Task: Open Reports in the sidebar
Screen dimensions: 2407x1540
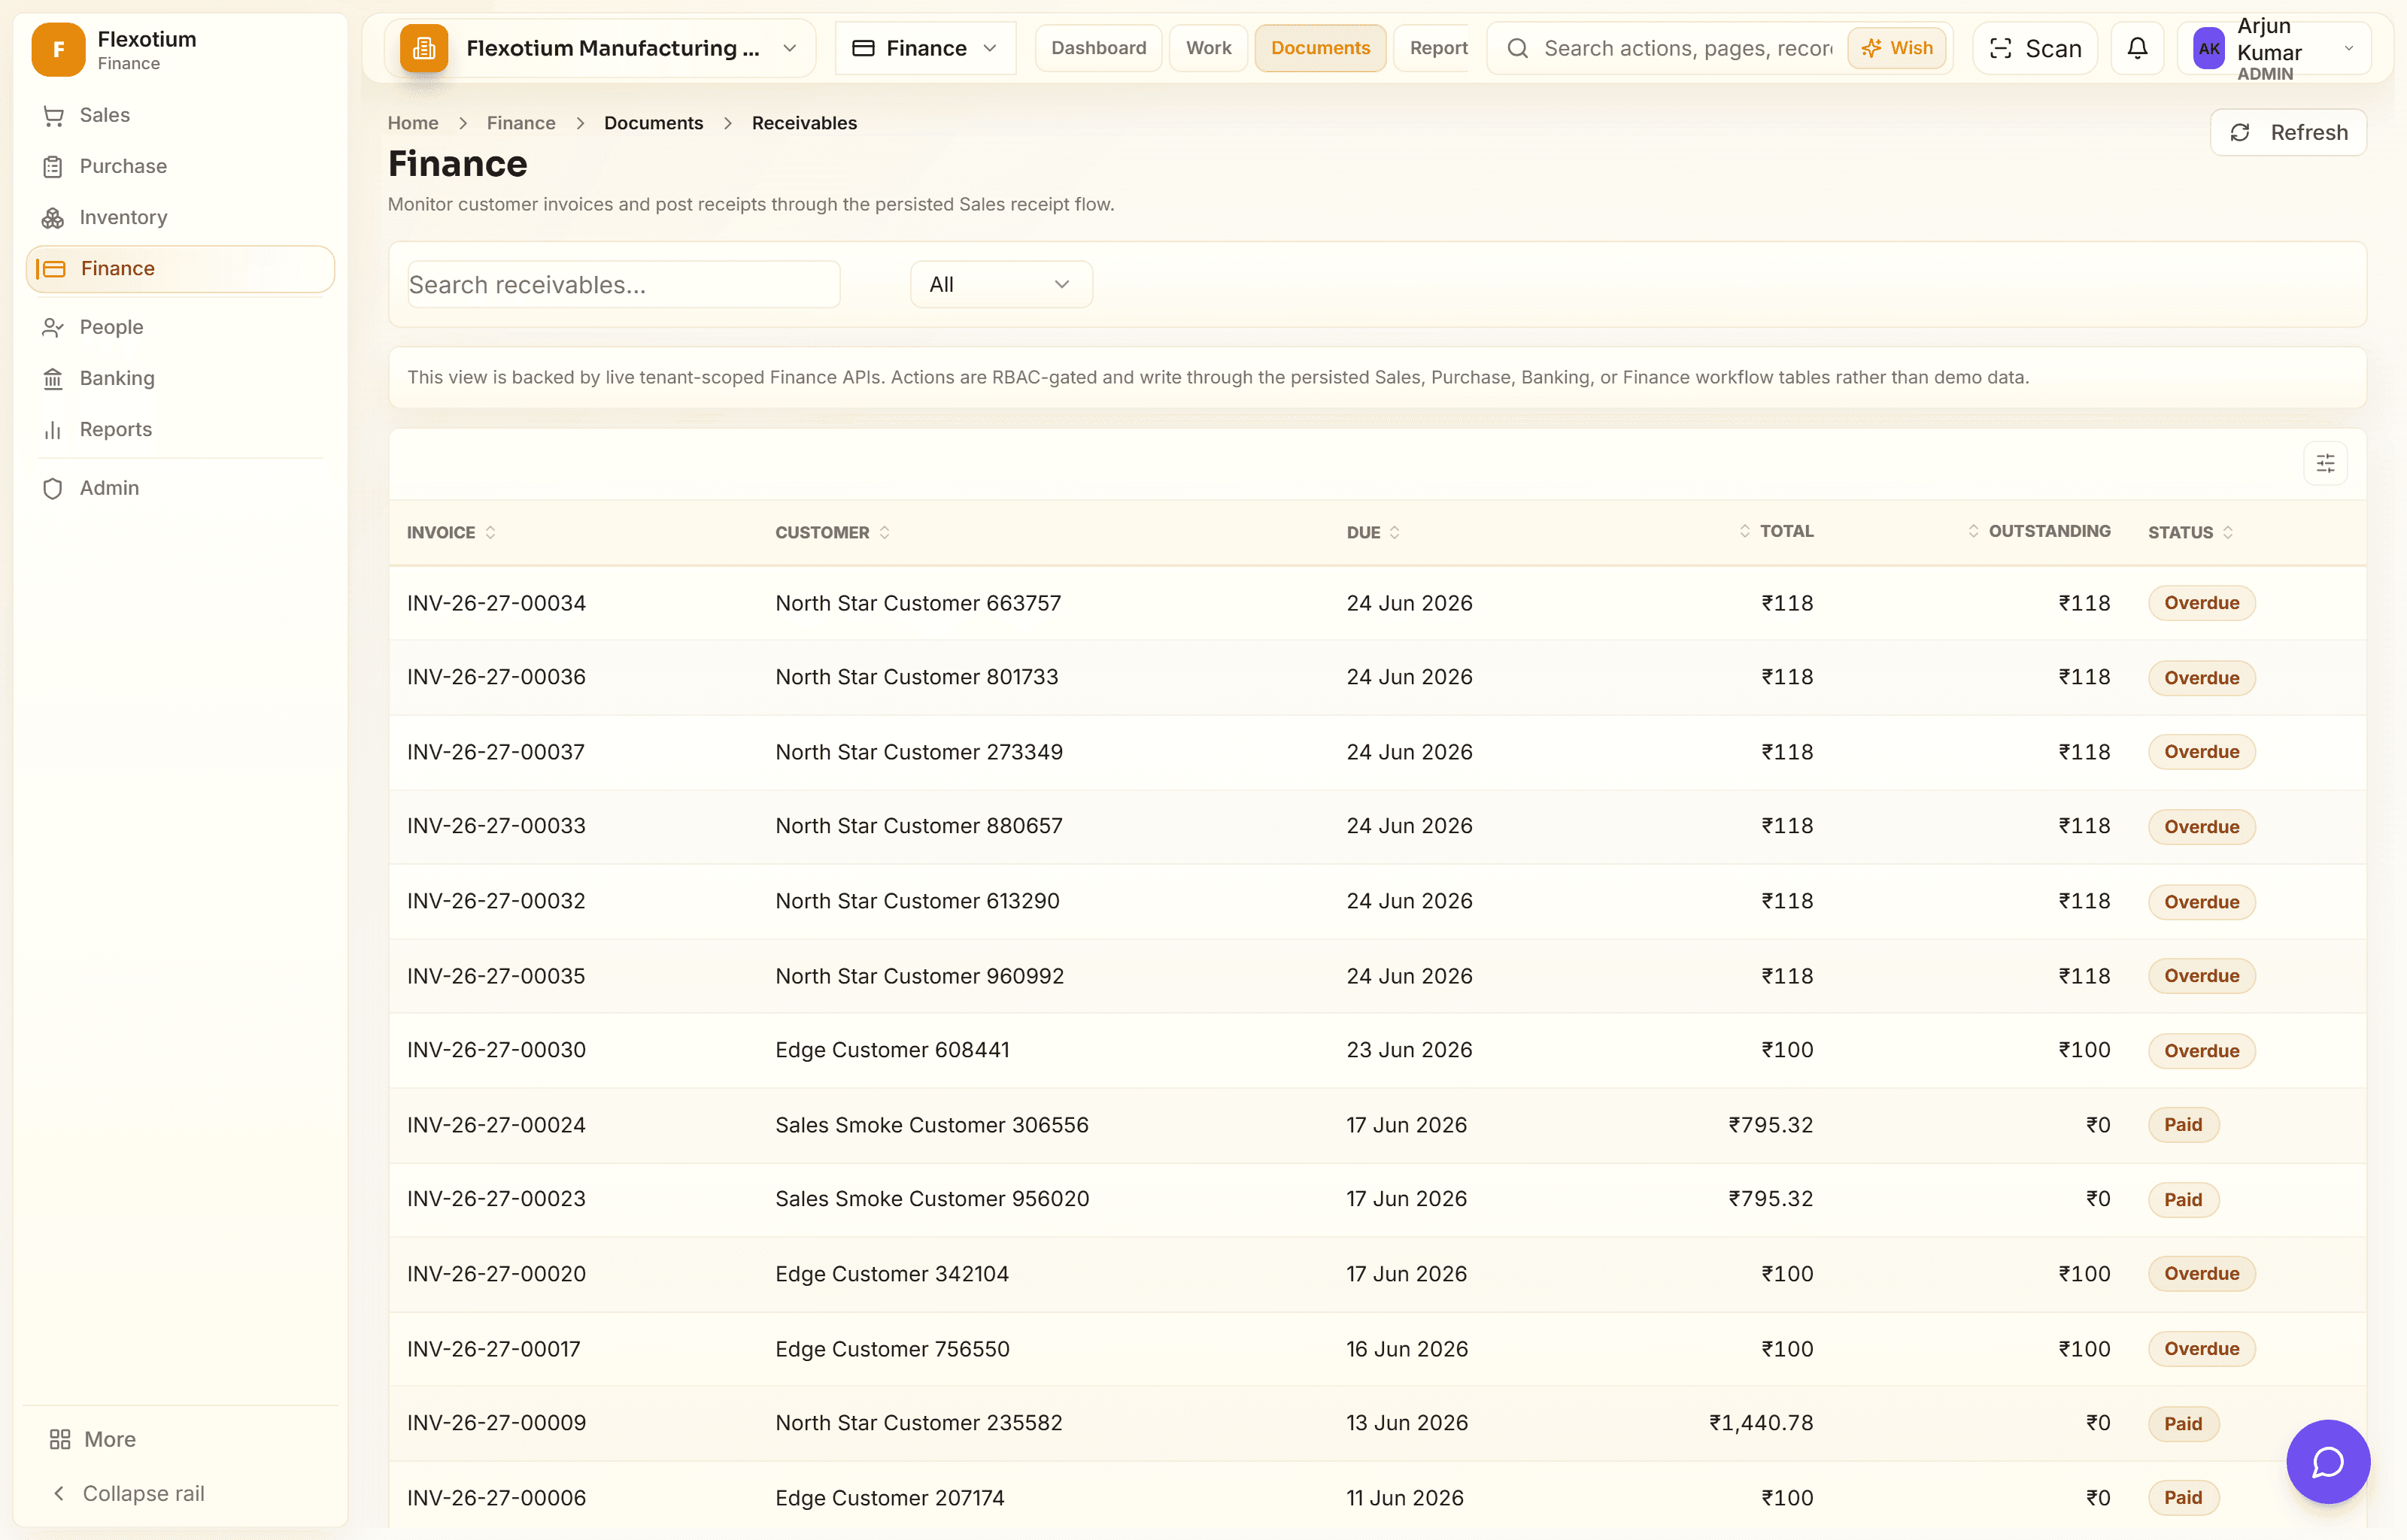Action: (x=180, y=429)
